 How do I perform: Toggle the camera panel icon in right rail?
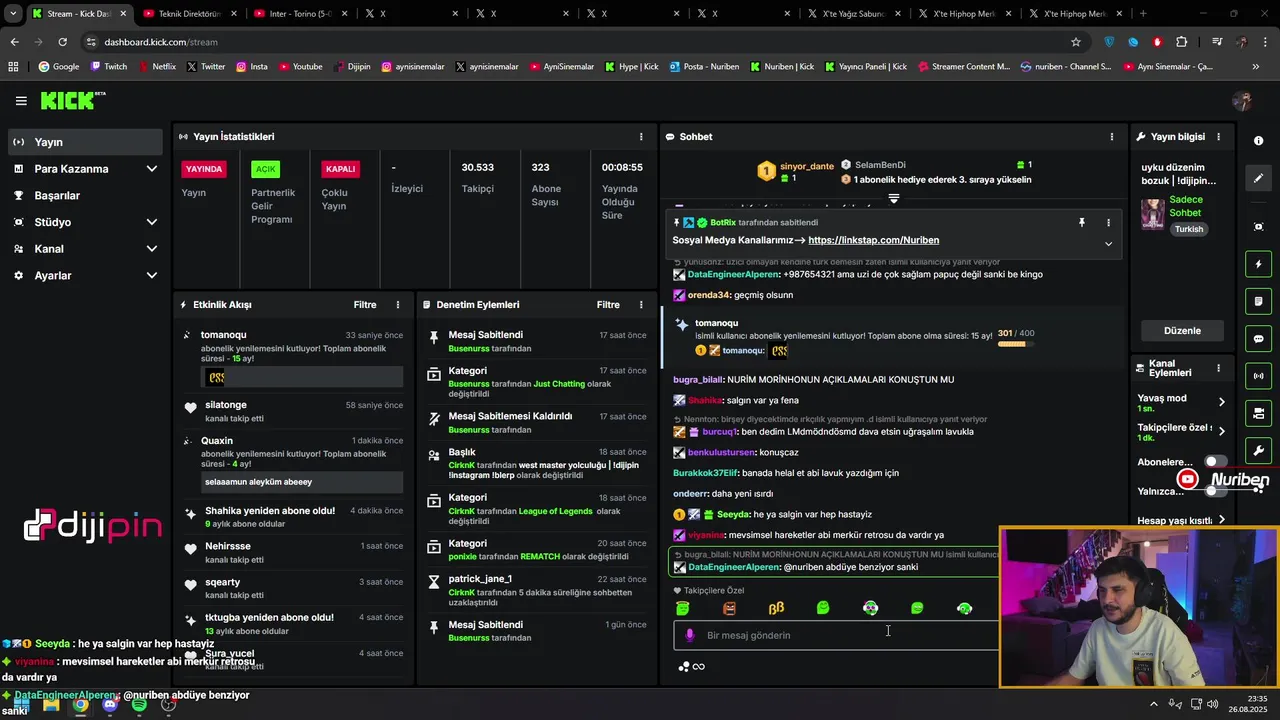1259,413
